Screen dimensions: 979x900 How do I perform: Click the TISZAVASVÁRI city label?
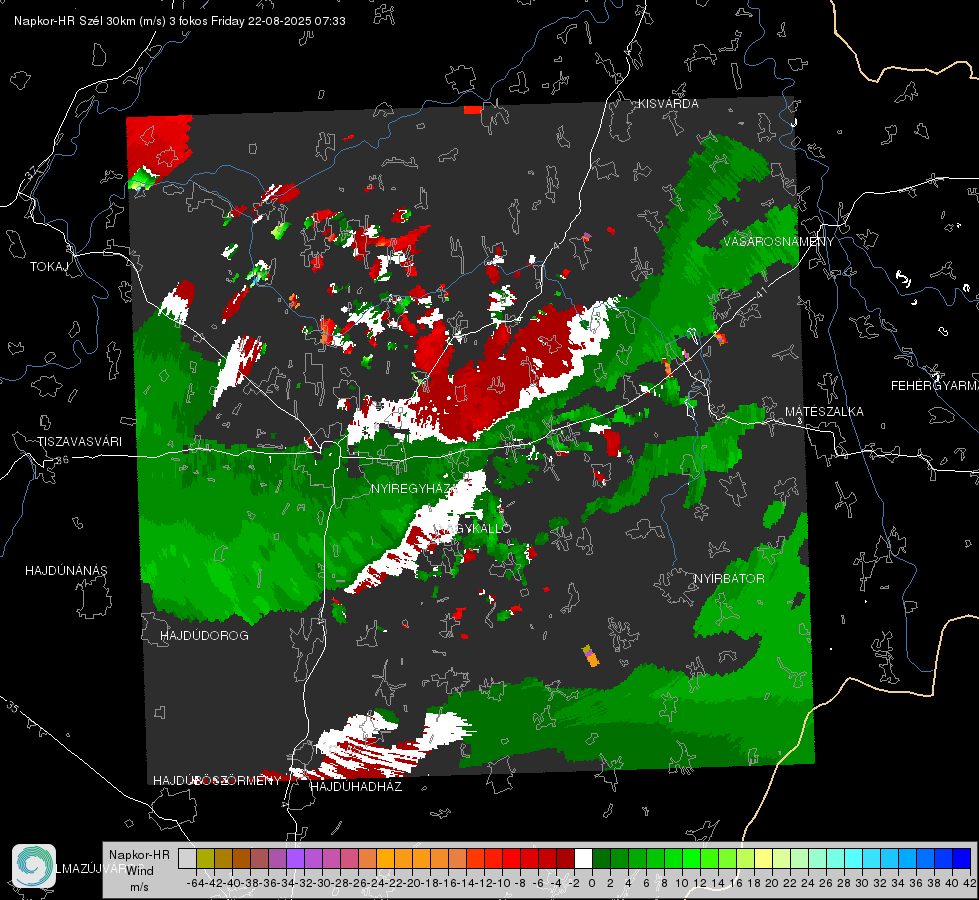coord(79,442)
